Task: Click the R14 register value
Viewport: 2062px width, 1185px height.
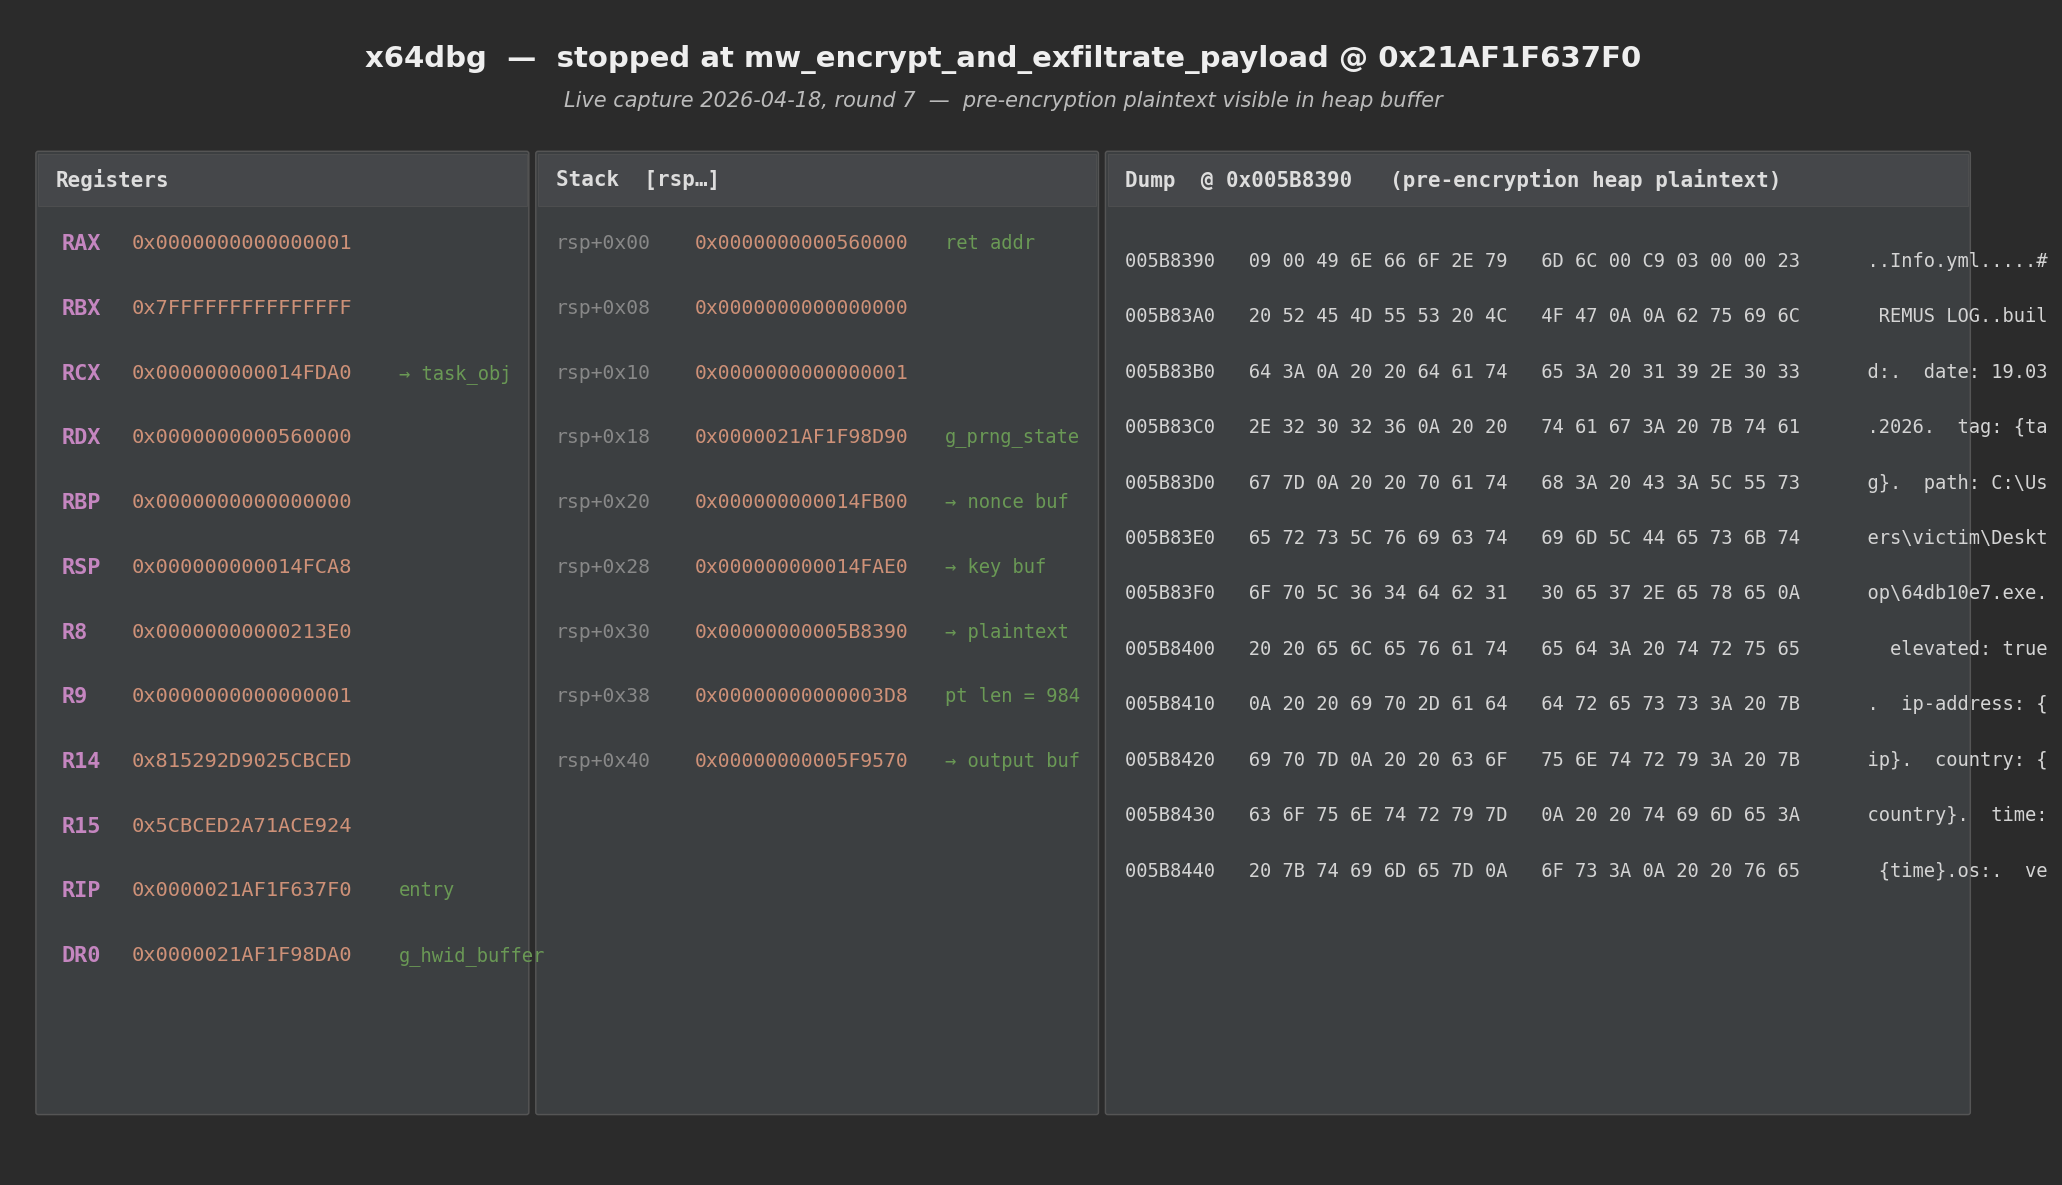Action: pyautogui.click(x=241, y=760)
